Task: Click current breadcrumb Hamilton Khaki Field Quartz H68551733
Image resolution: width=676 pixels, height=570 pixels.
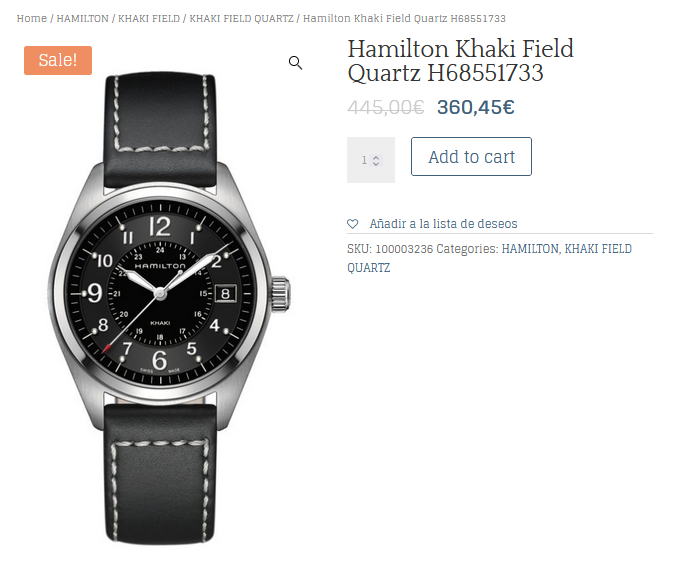Action: [404, 19]
